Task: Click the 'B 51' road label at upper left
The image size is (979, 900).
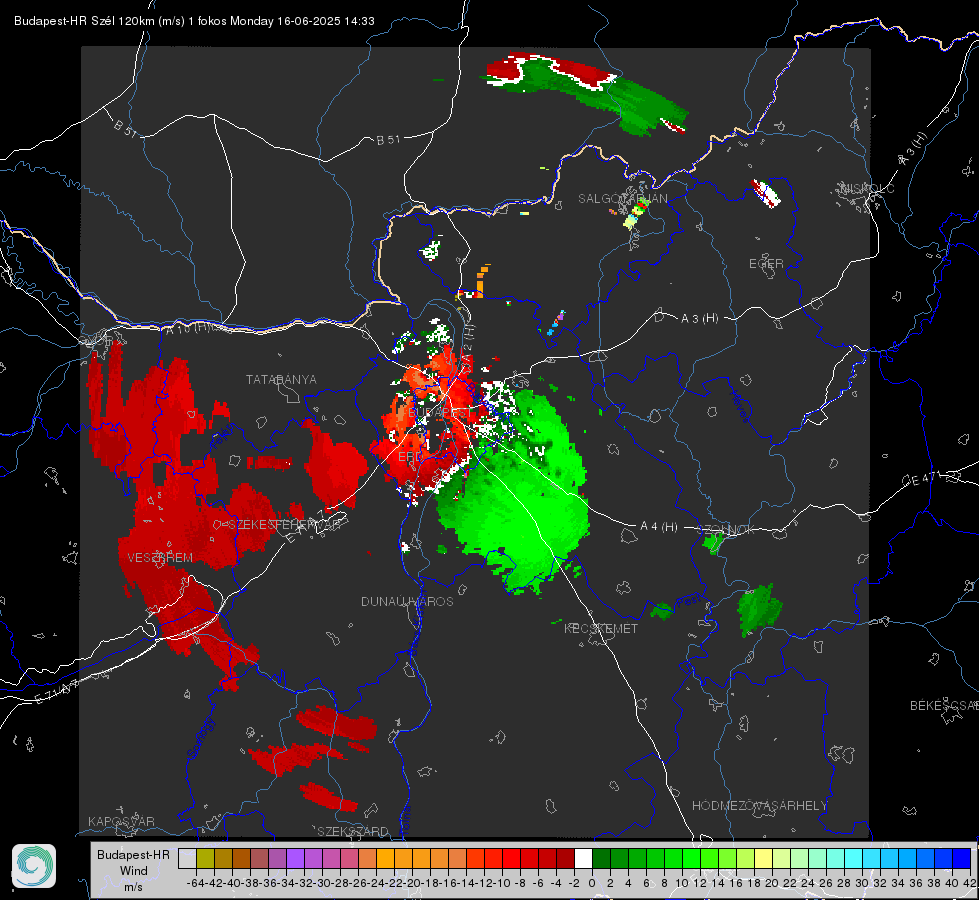Action: tap(125, 127)
